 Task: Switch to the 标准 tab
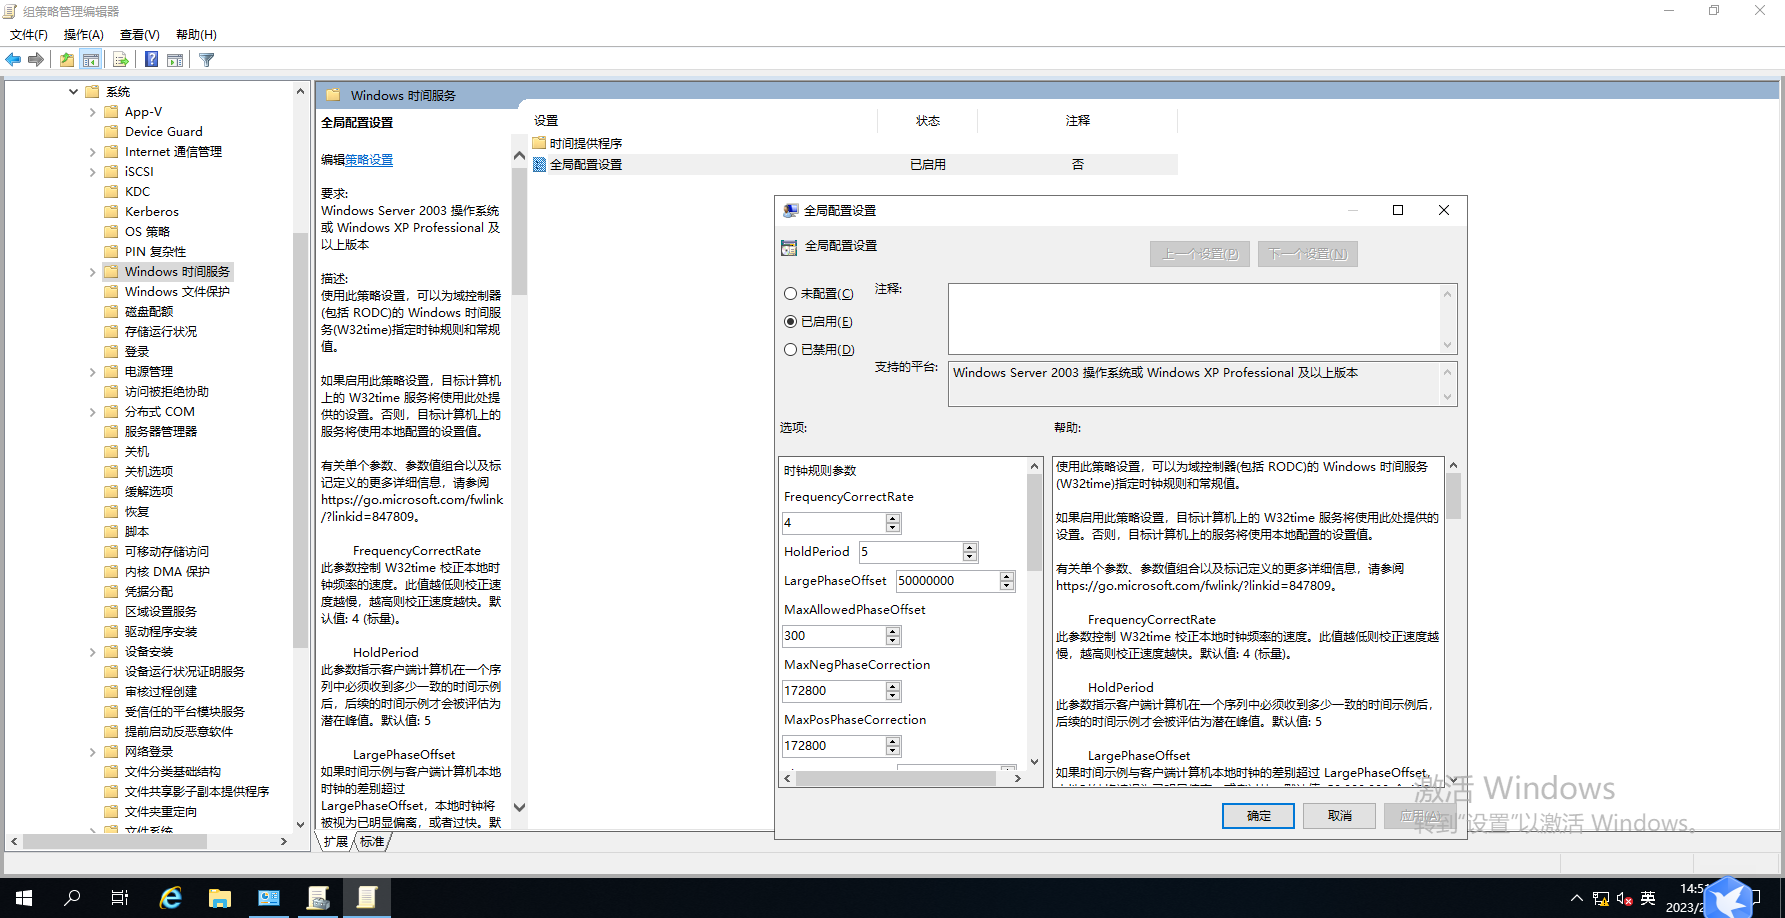(372, 842)
